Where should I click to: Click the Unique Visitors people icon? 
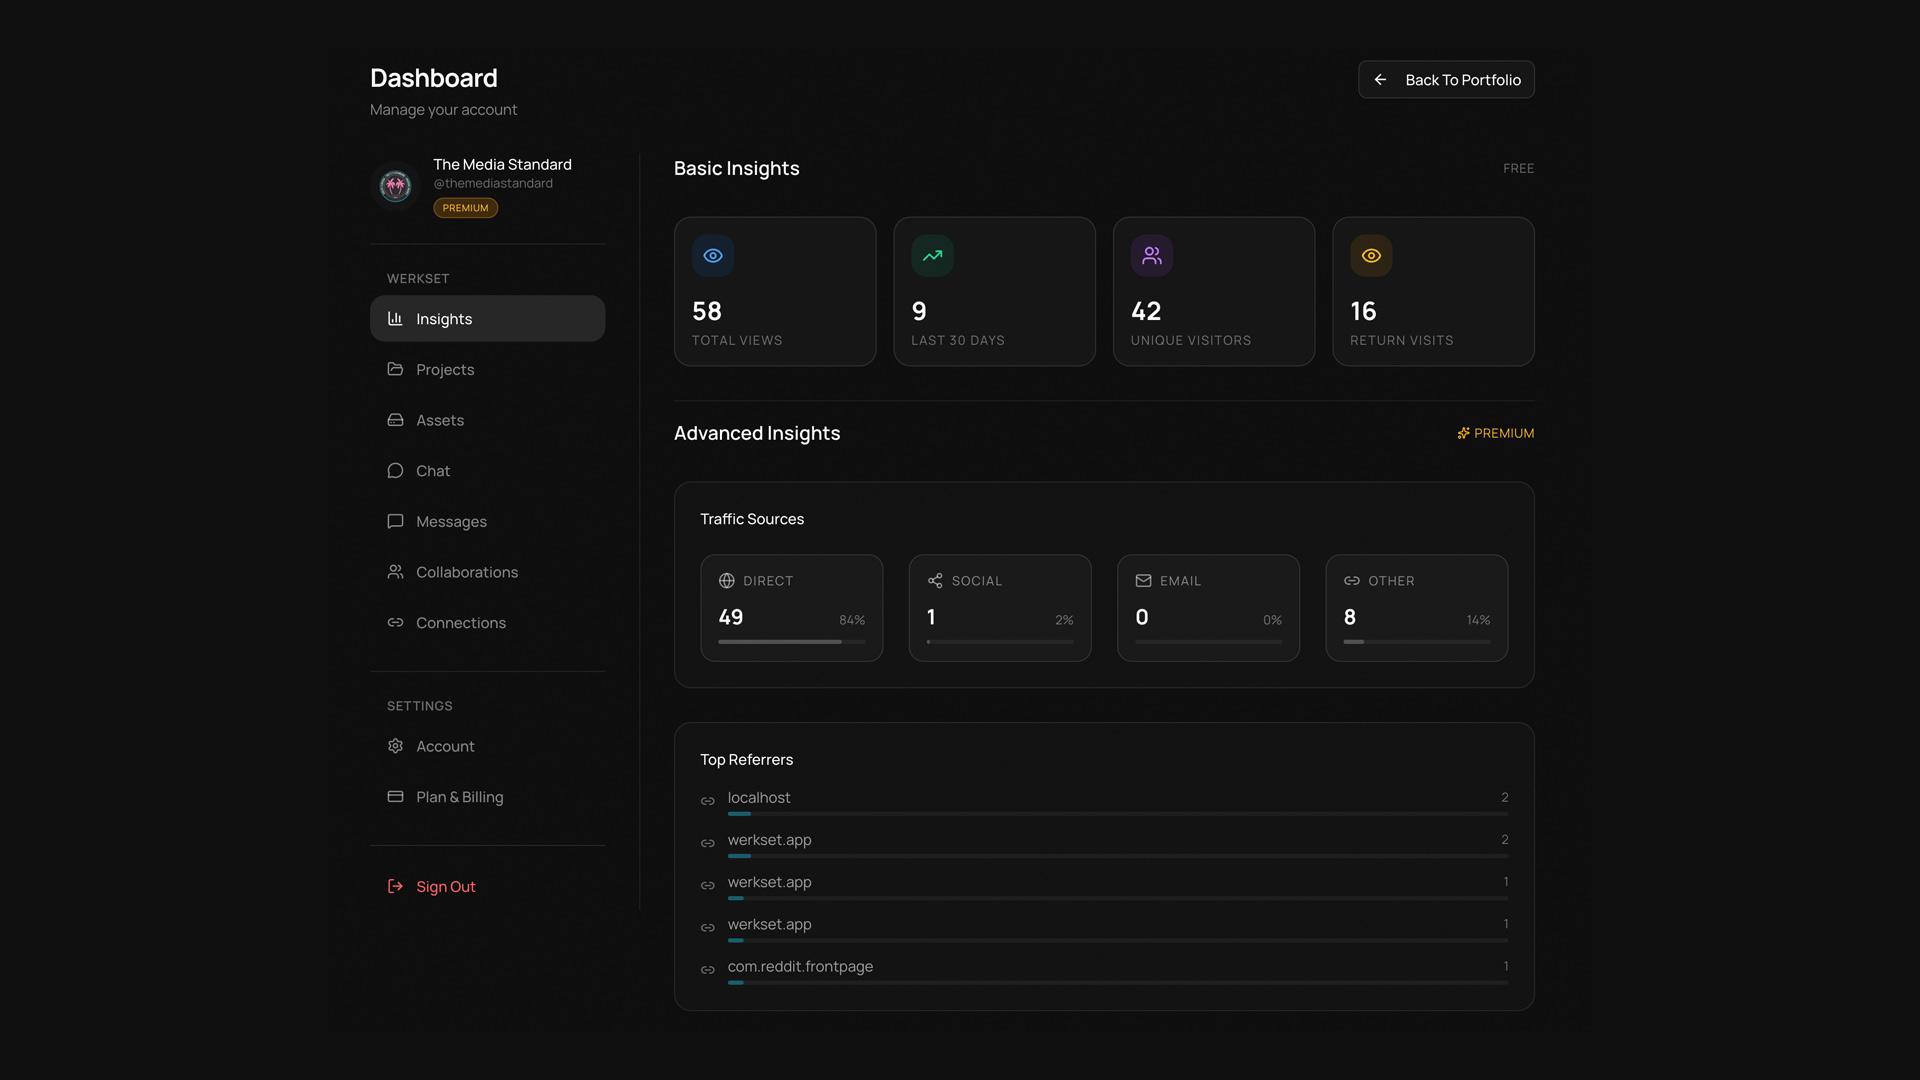coord(1151,255)
